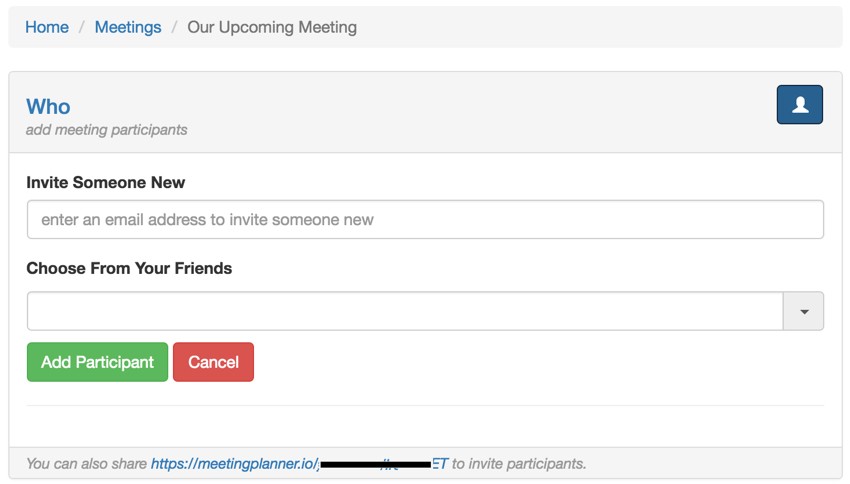Focus the invite email address field

click(425, 220)
